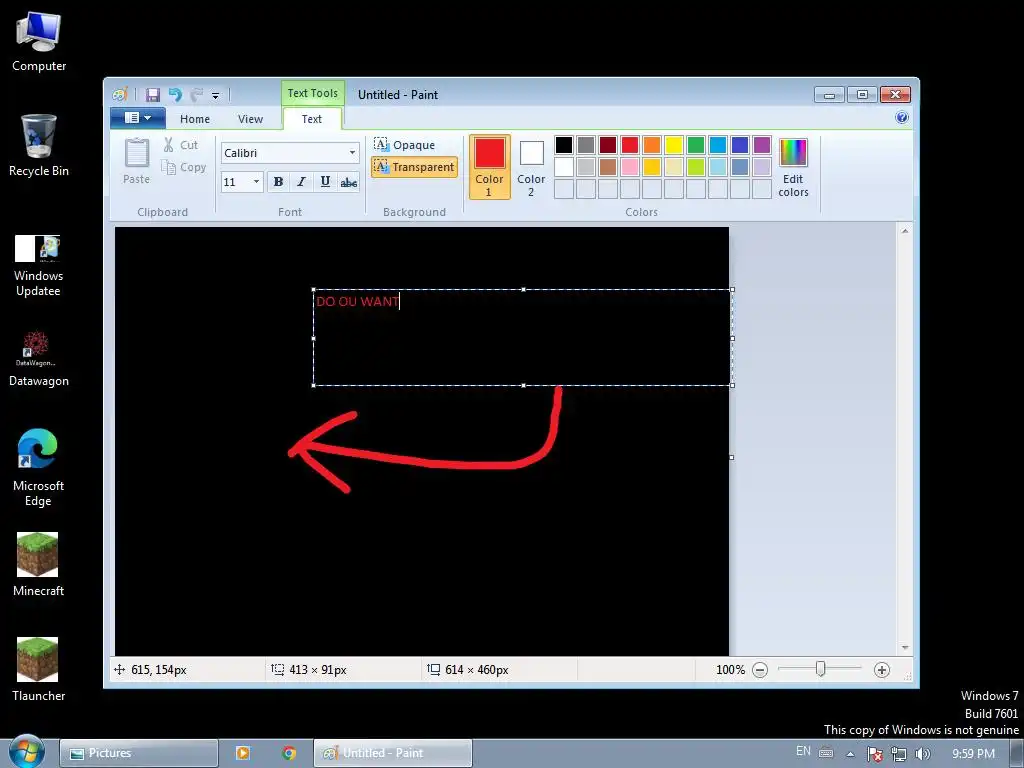
Task: Click the volume speaker tray icon
Action: tap(923, 754)
